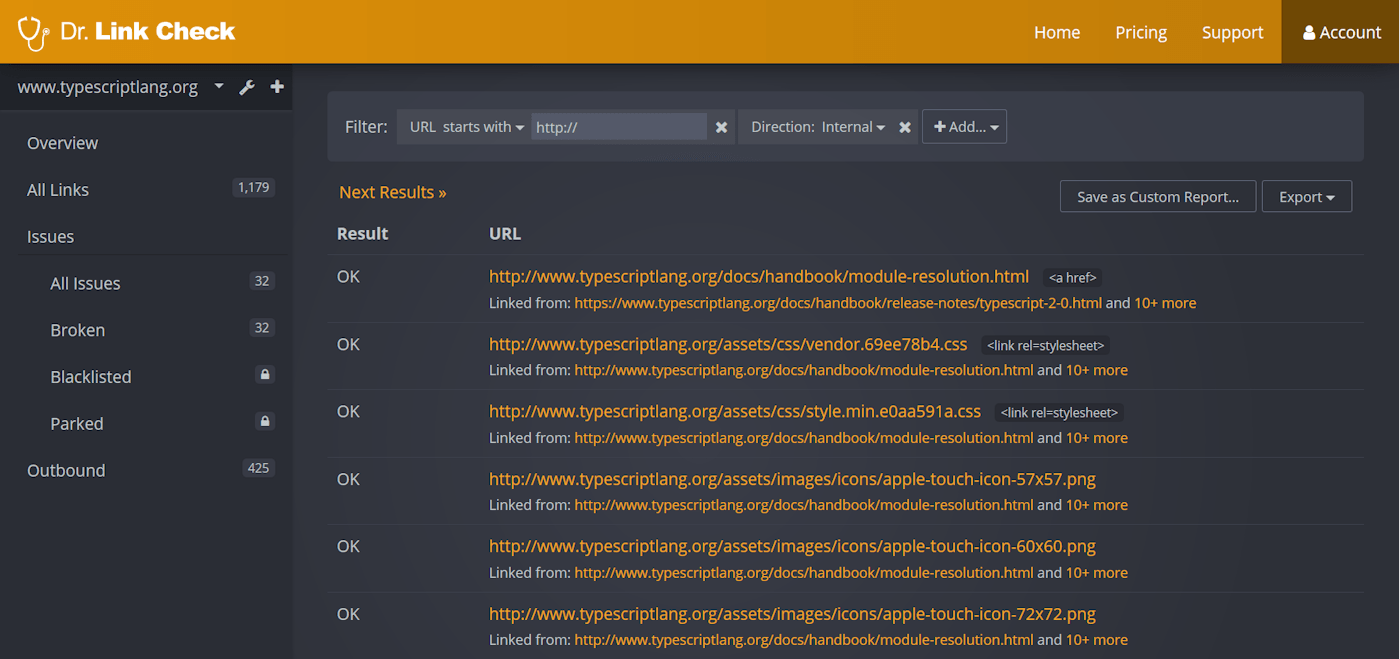Click the <a href> tag label
The image size is (1400, 659).
point(1072,278)
